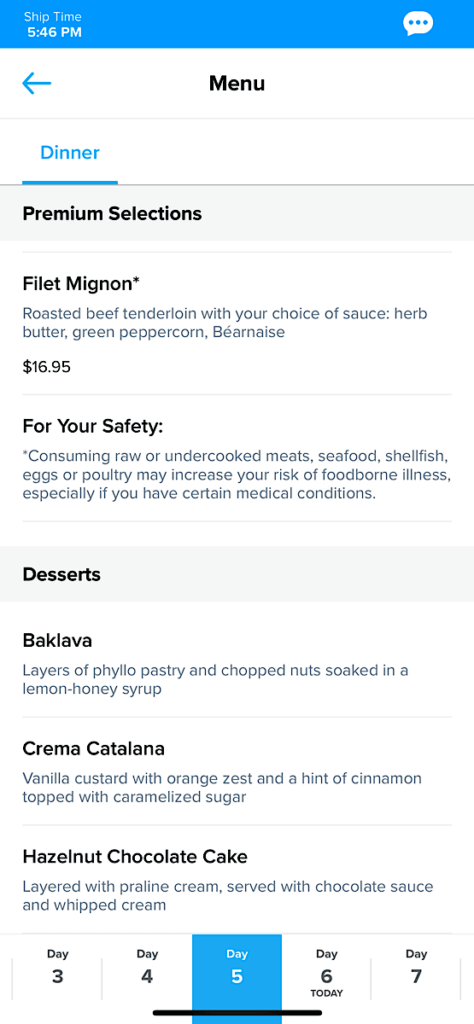Open the chat bubble icon
The image size is (474, 1024).
click(x=418, y=24)
